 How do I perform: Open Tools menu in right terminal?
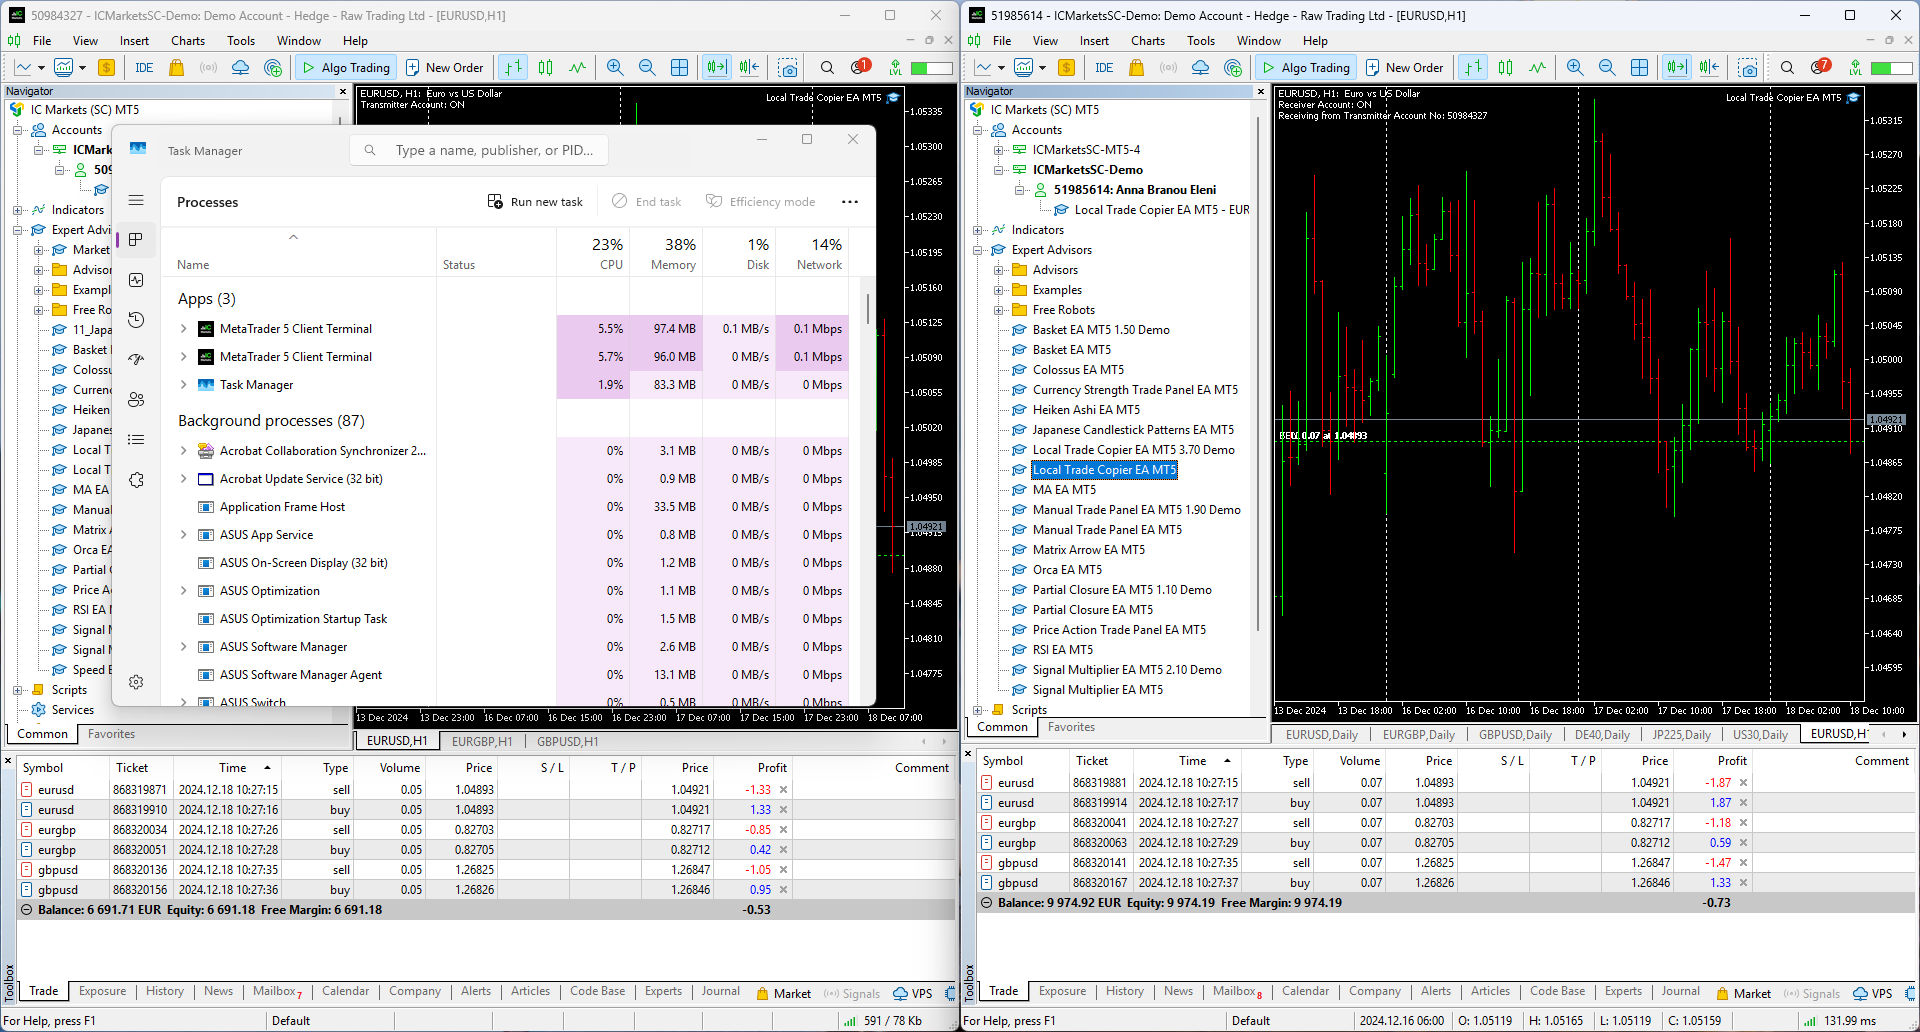coord(1201,41)
